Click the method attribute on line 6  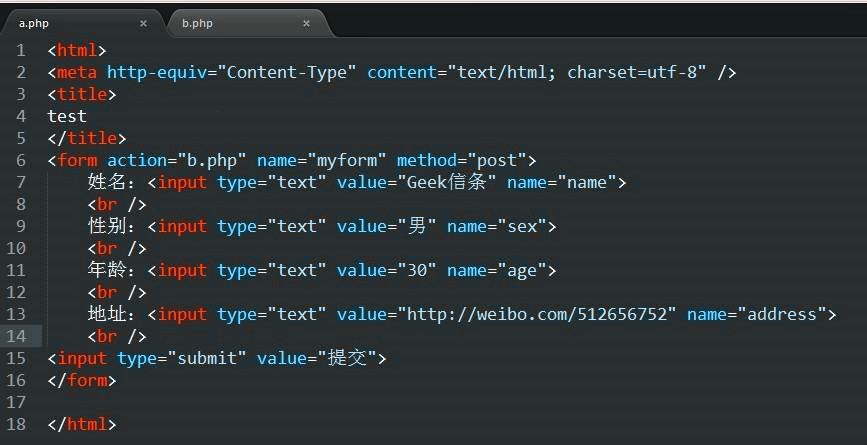pos(427,161)
